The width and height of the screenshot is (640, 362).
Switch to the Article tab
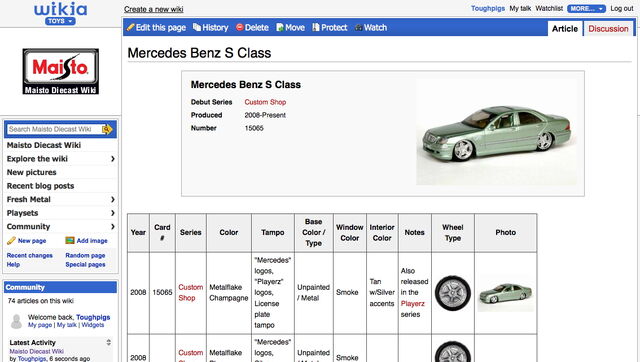tap(565, 29)
